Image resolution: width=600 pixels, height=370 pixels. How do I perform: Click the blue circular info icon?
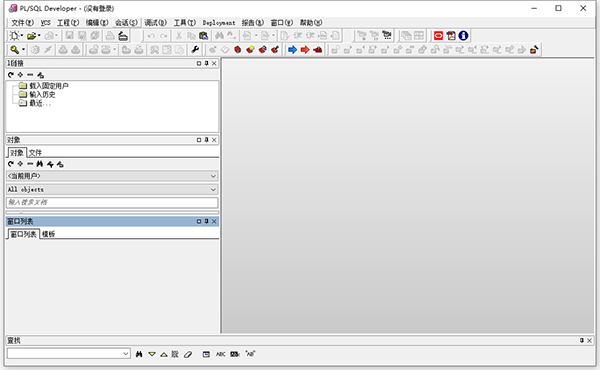click(463, 36)
